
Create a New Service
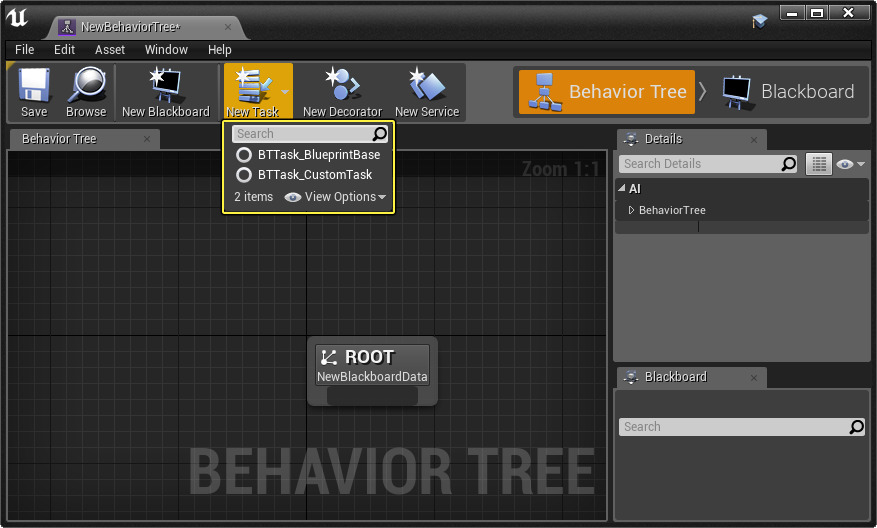427,92
